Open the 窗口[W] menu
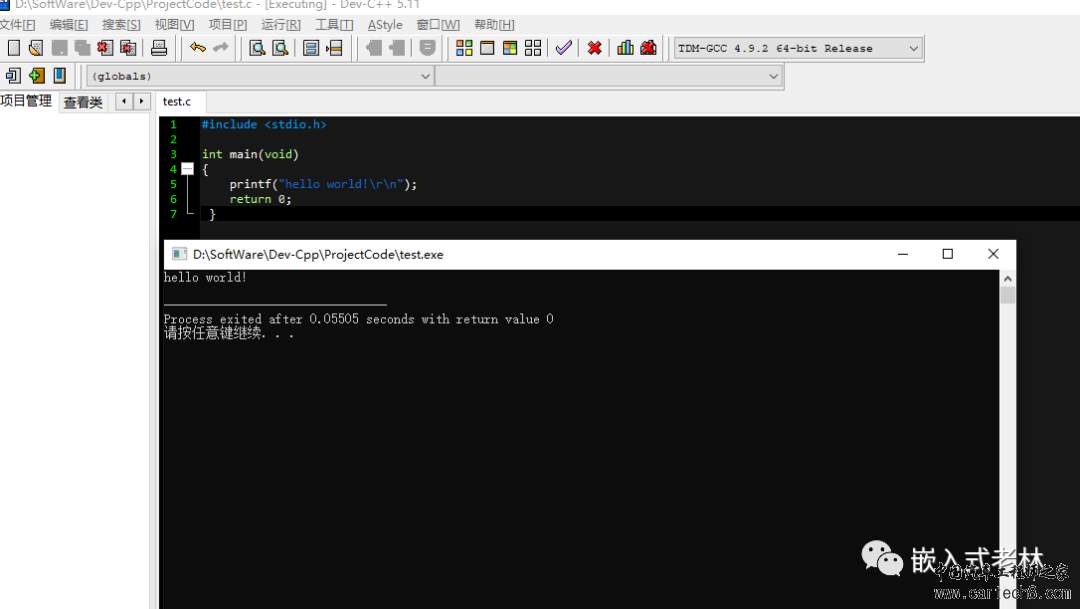The width and height of the screenshot is (1080, 609). (438, 25)
